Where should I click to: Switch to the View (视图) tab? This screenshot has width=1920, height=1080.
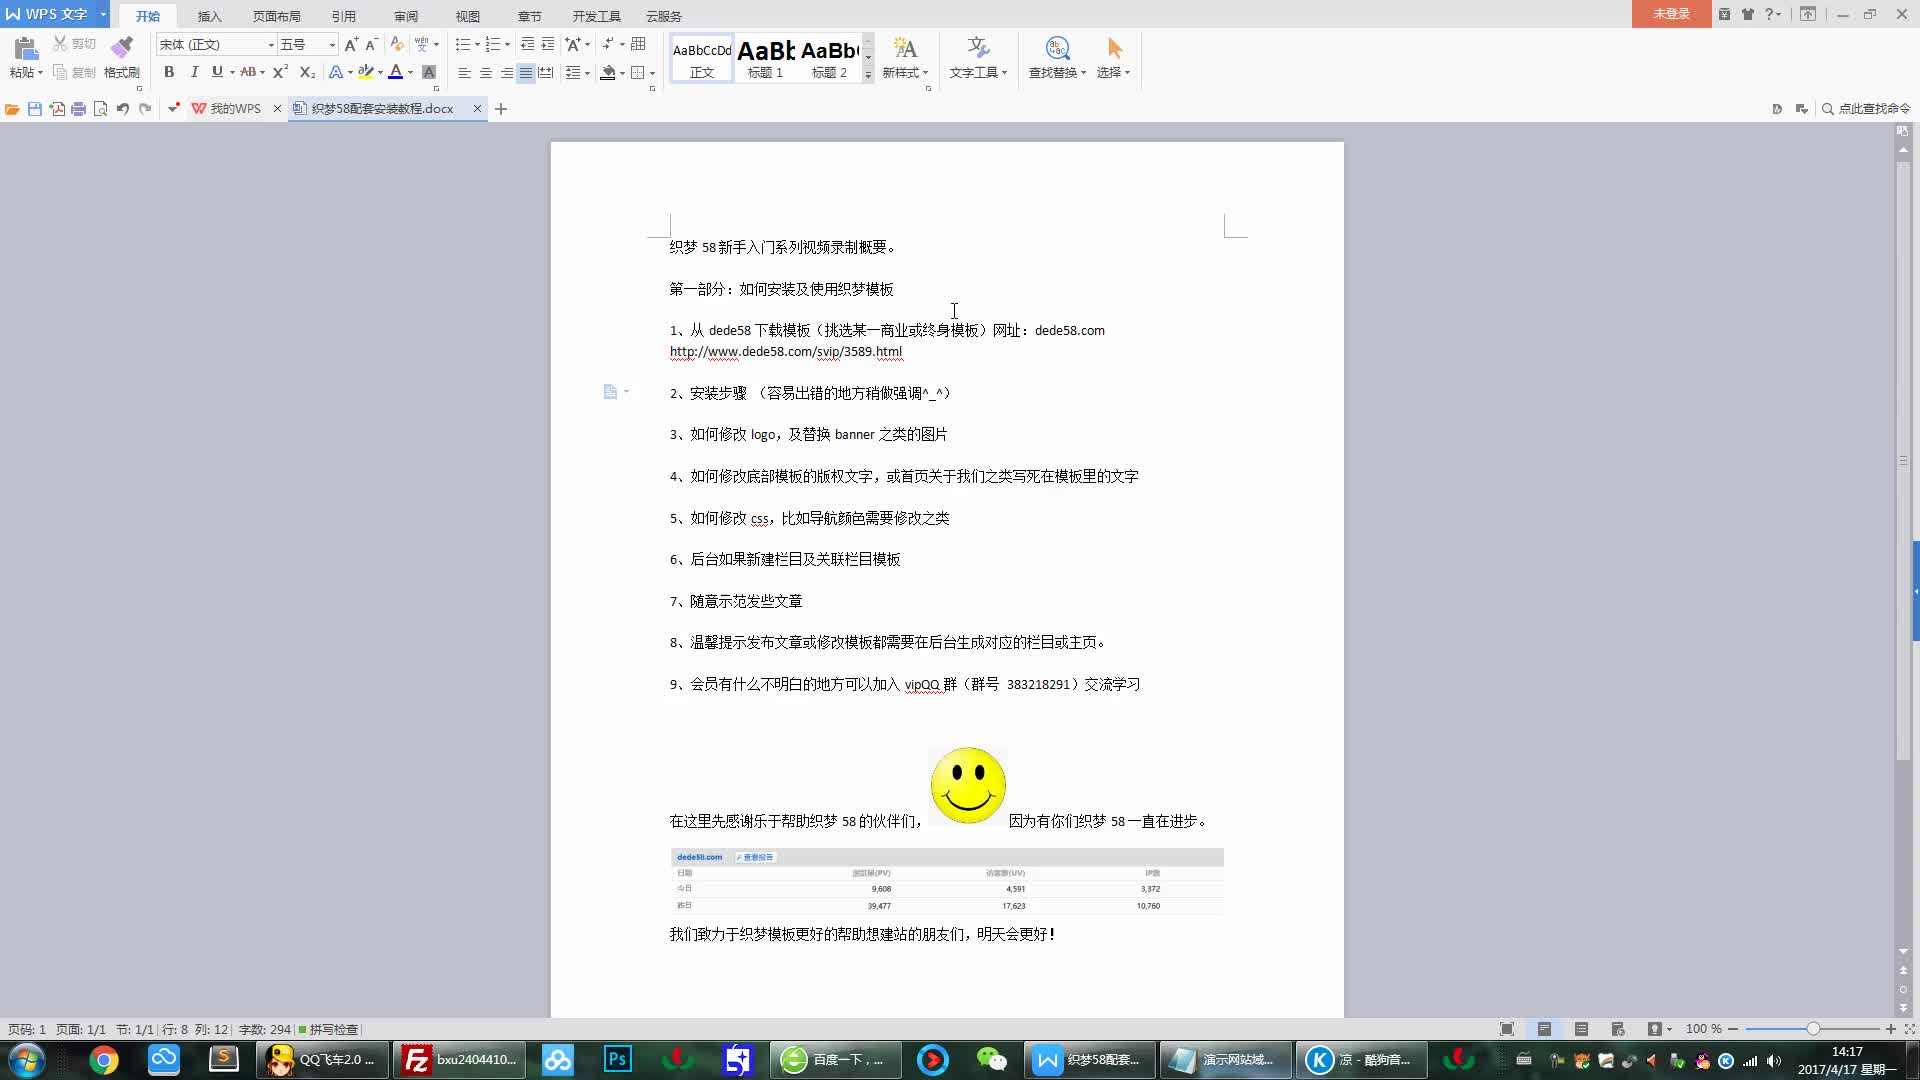coord(468,16)
